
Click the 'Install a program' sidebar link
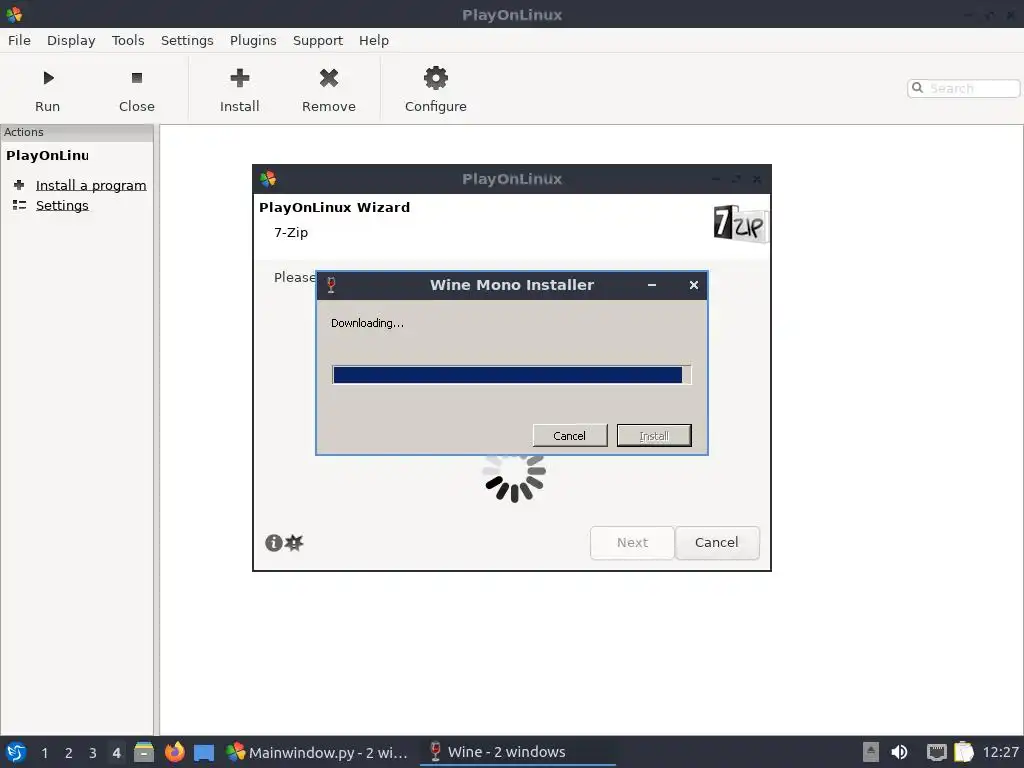tap(91, 185)
